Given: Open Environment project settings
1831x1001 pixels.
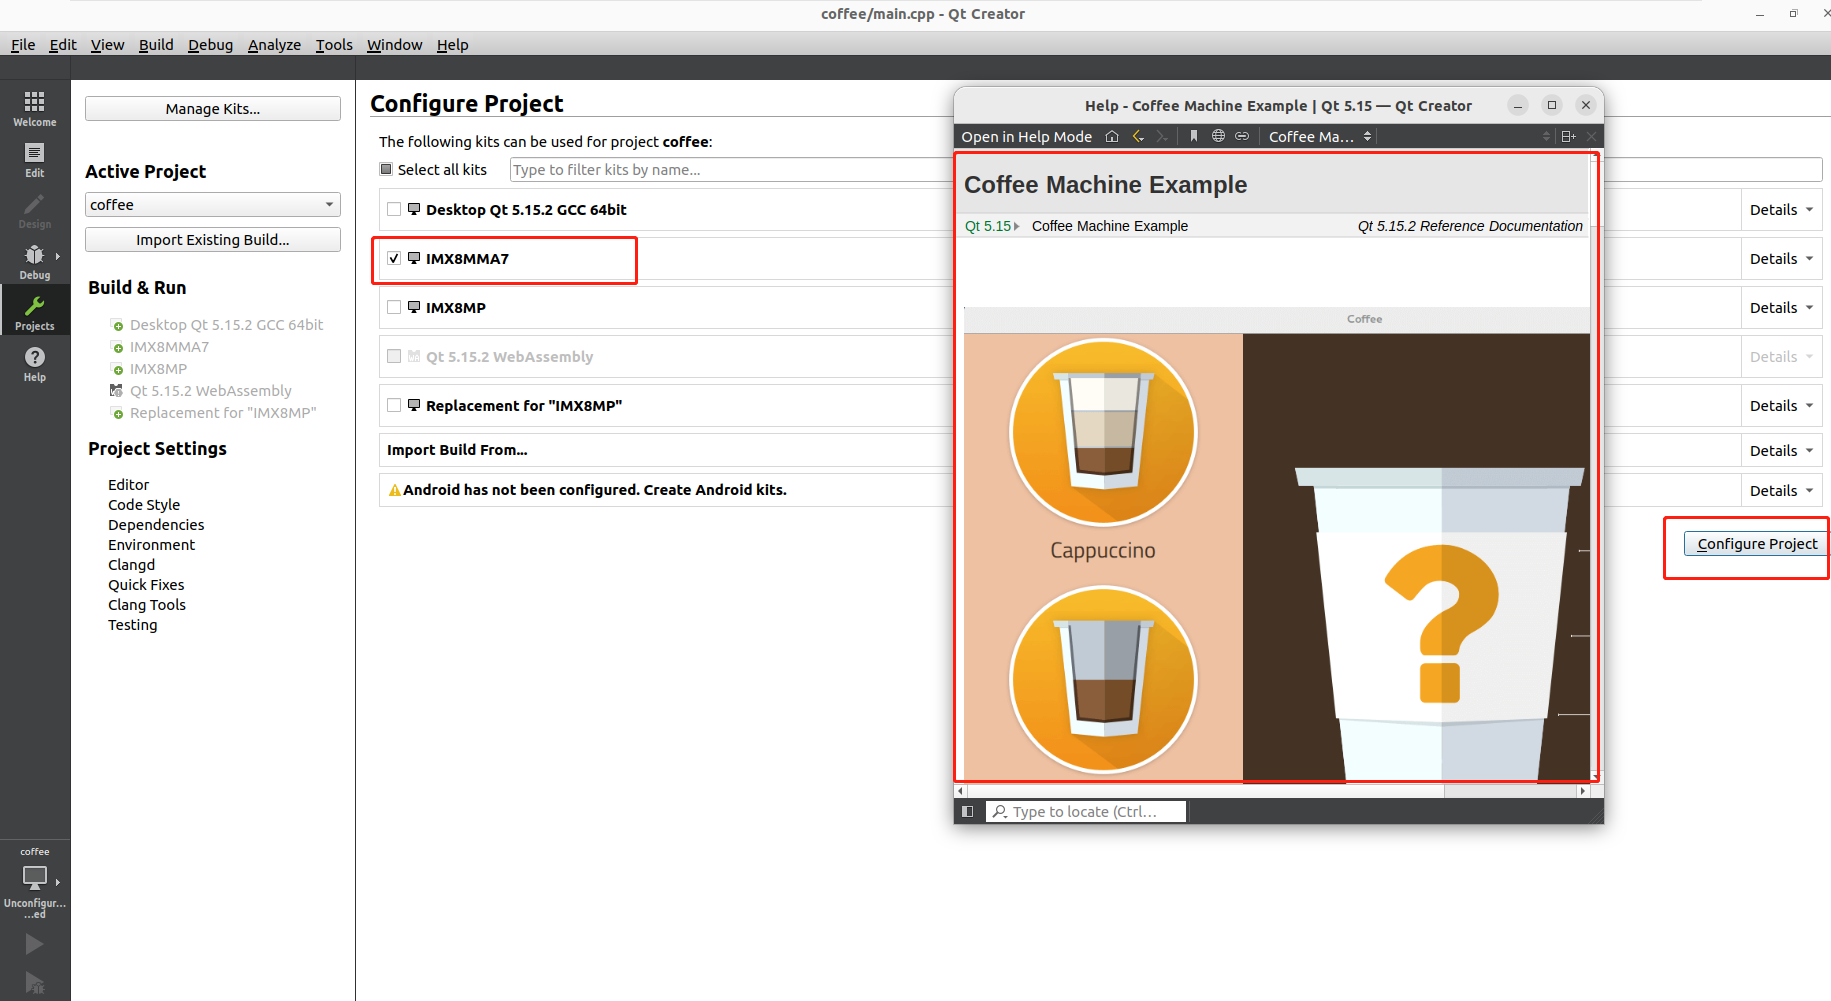Looking at the screenshot, I should (x=151, y=544).
